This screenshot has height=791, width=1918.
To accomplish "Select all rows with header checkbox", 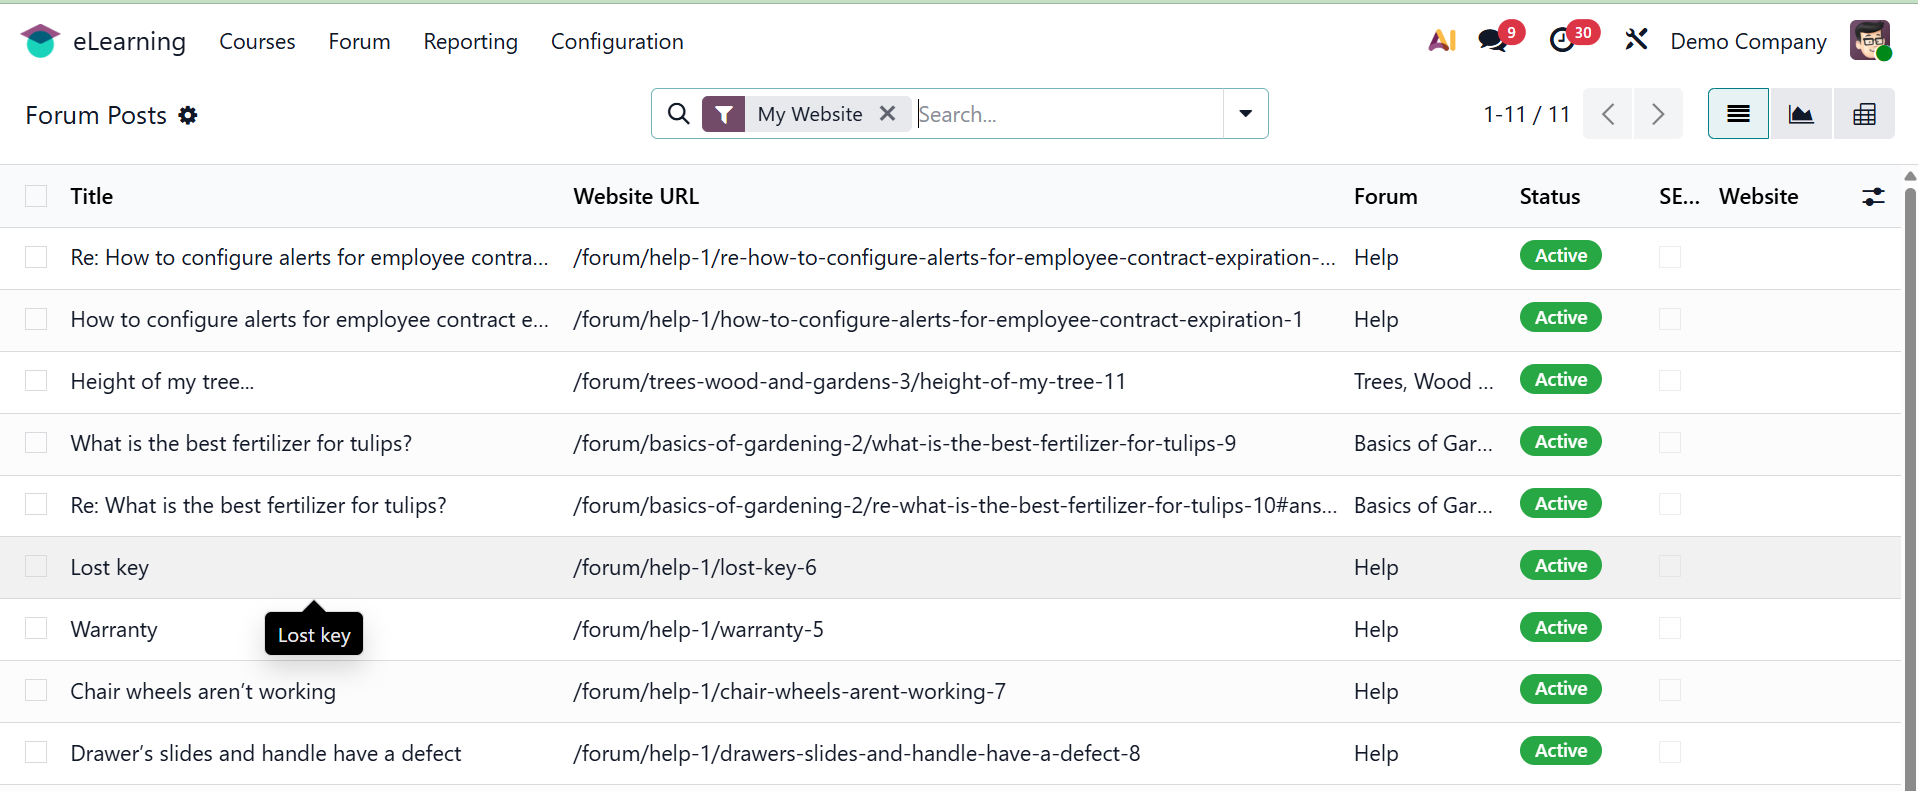I will pyautogui.click(x=36, y=197).
